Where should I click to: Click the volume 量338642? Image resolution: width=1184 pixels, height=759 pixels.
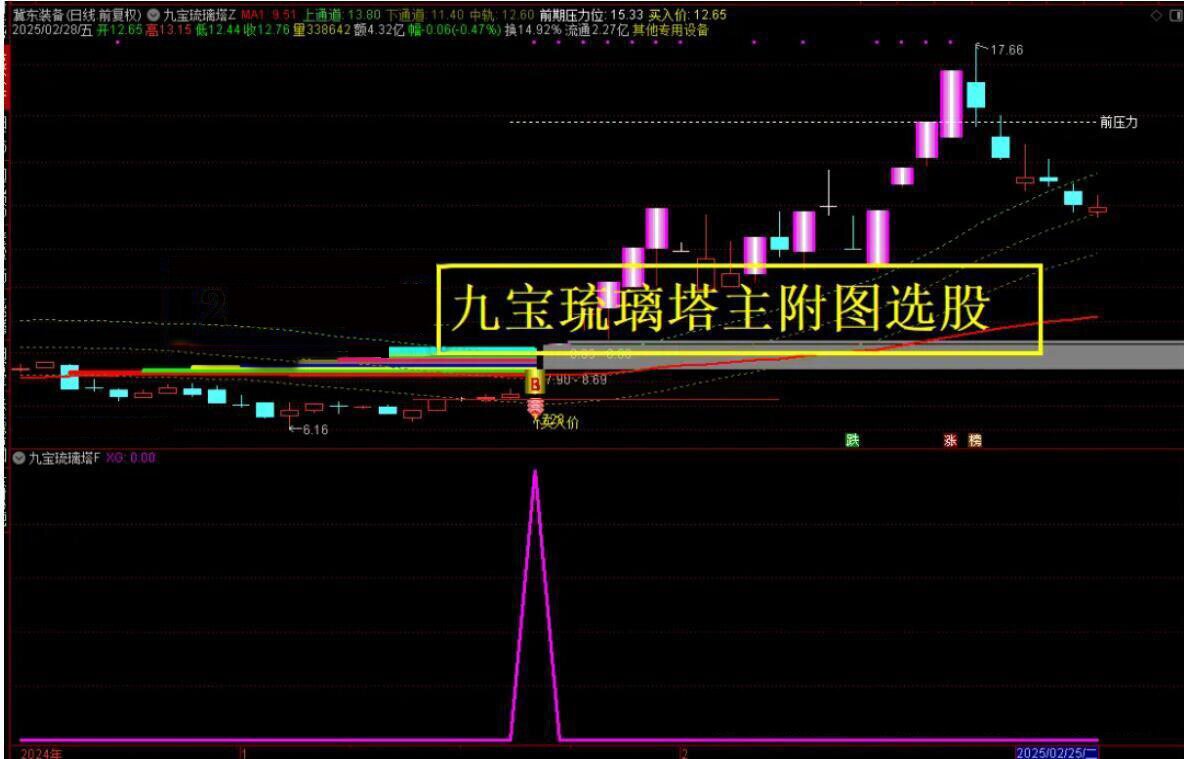(x=322, y=30)
